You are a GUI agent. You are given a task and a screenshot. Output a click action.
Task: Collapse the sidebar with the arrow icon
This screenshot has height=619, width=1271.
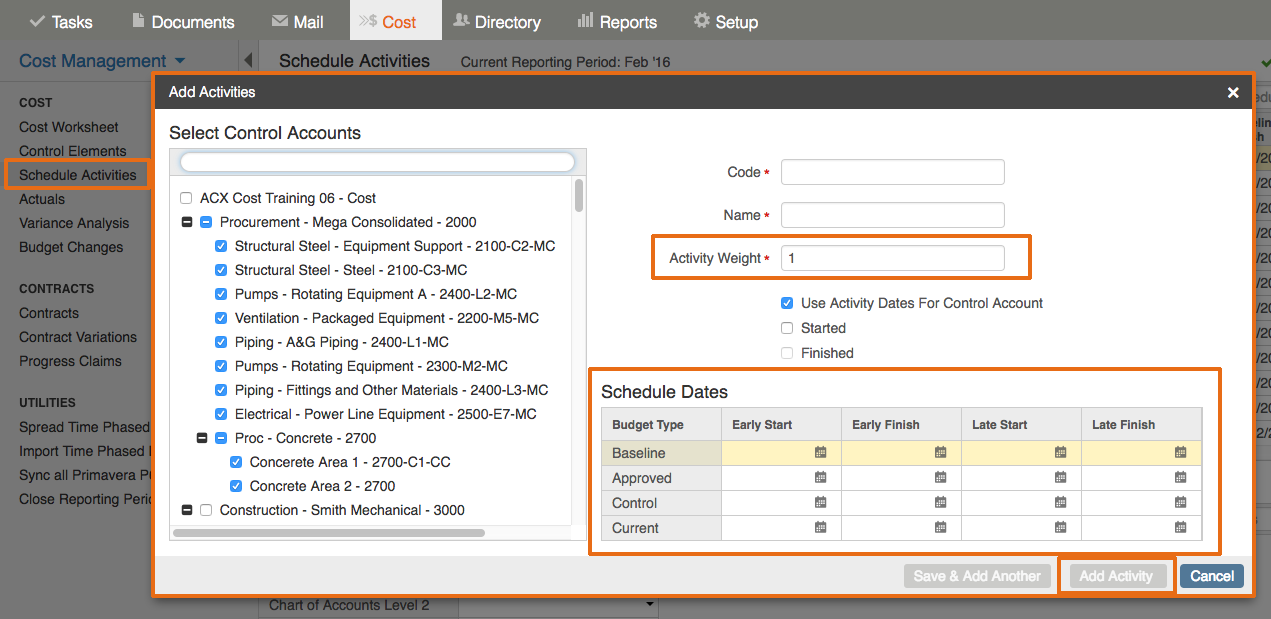click(x=247, y=60)
